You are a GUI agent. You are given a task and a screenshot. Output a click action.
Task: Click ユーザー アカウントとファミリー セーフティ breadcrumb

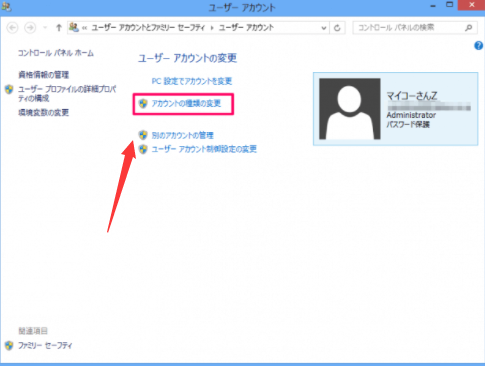coord(148,28)
